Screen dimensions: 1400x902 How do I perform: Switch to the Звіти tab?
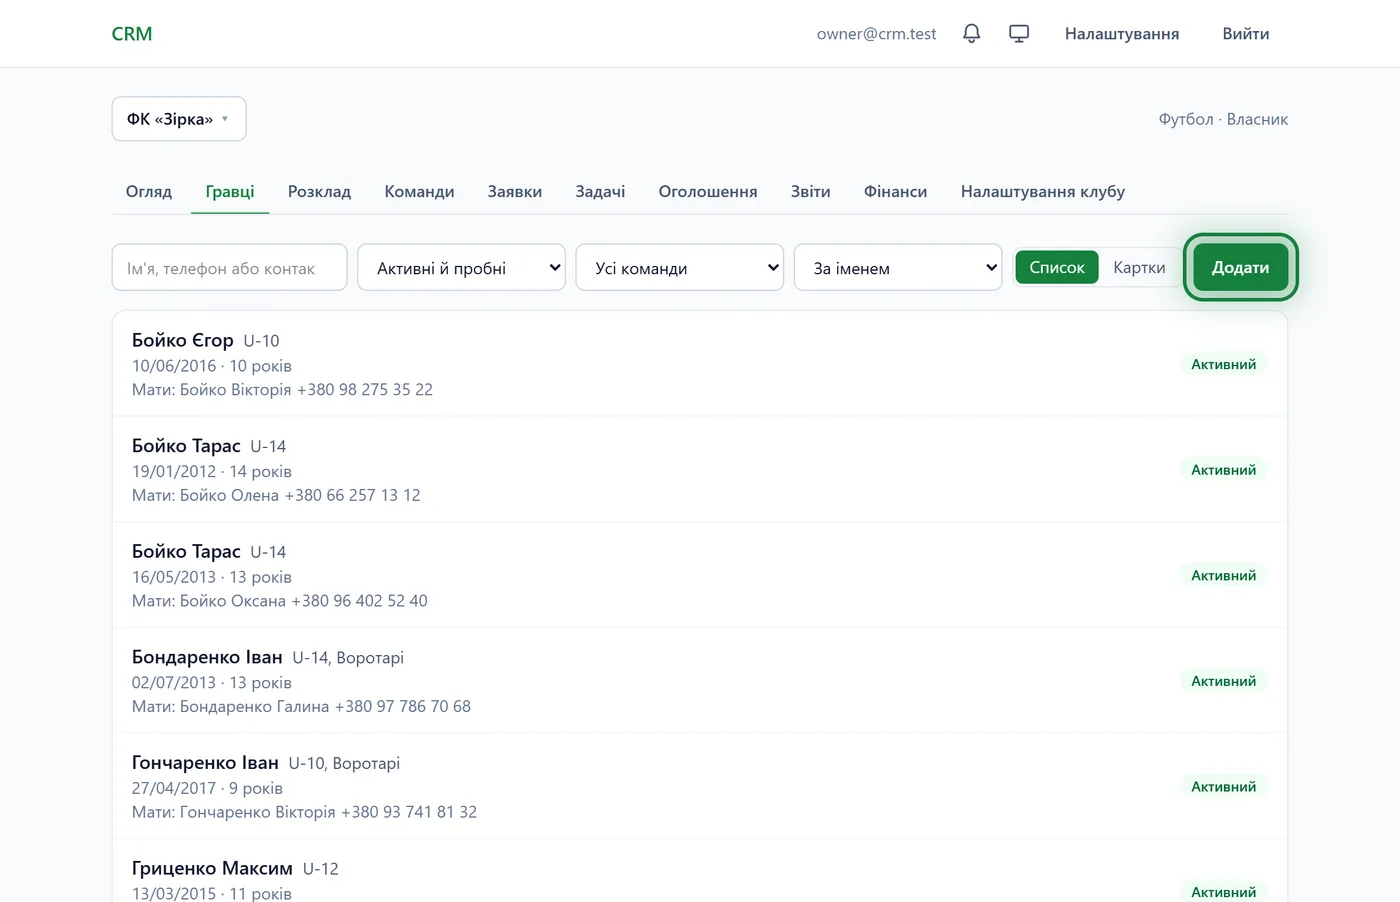[x=811, y=191]
